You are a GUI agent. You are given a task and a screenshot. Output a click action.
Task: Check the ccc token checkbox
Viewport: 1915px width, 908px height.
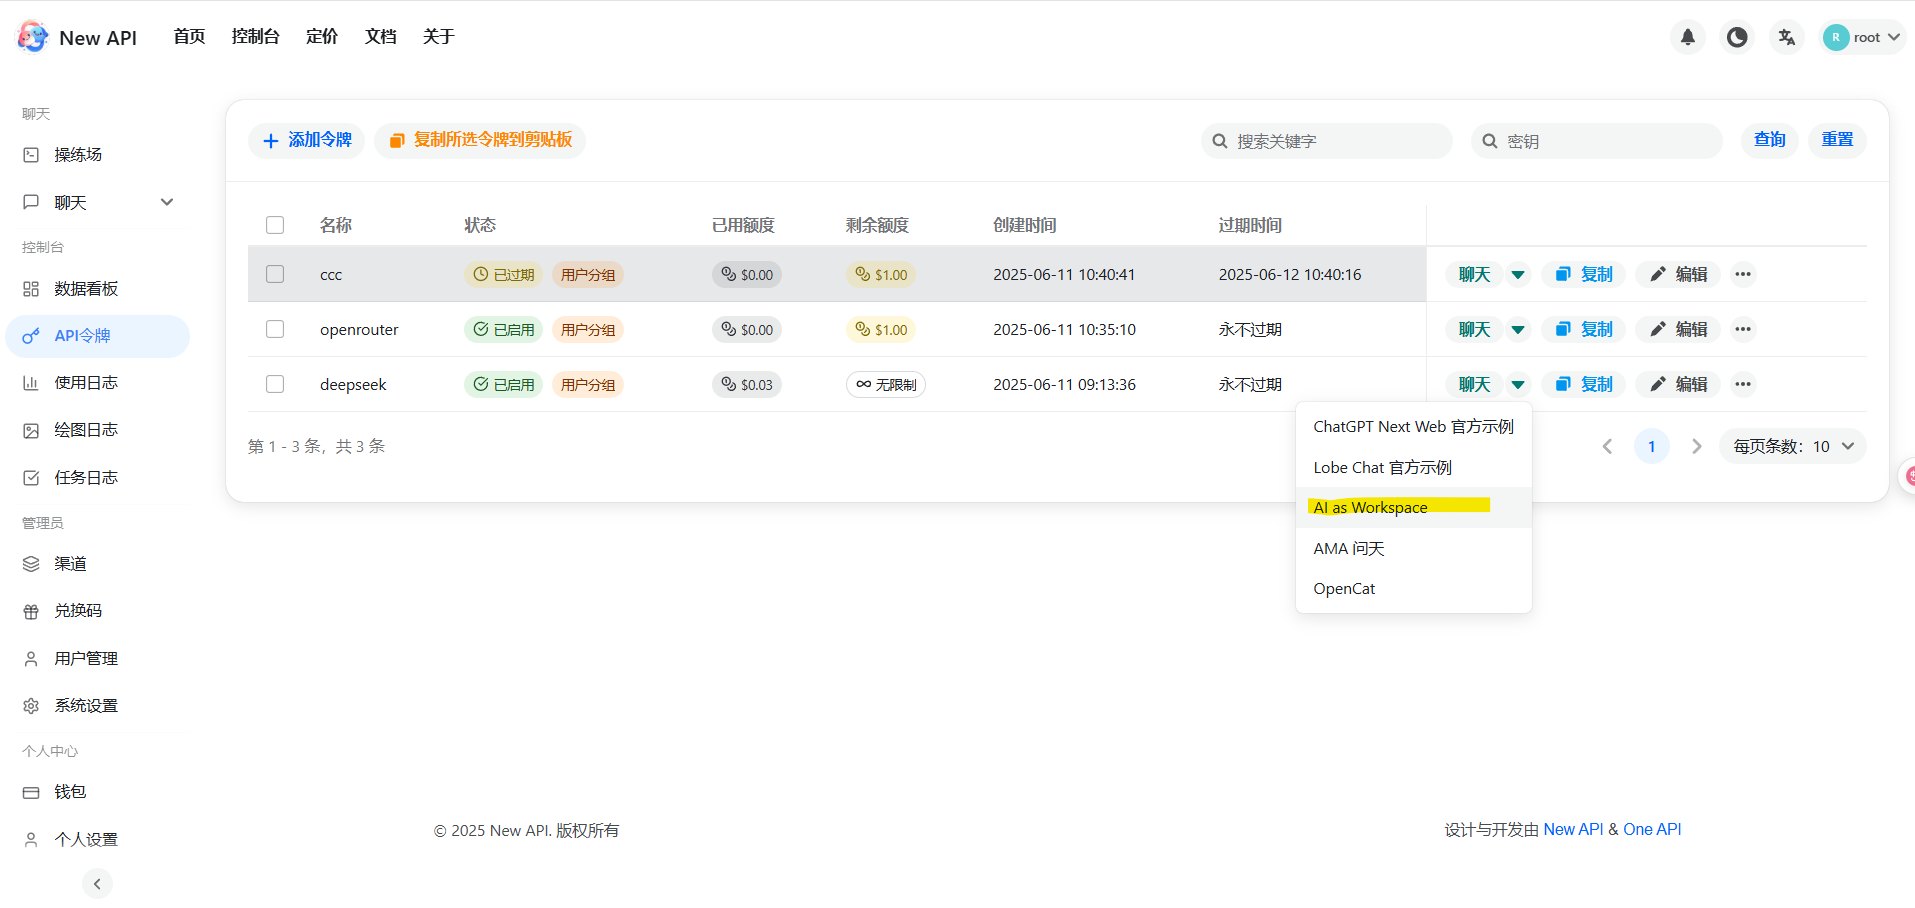[x=275, y=274]
